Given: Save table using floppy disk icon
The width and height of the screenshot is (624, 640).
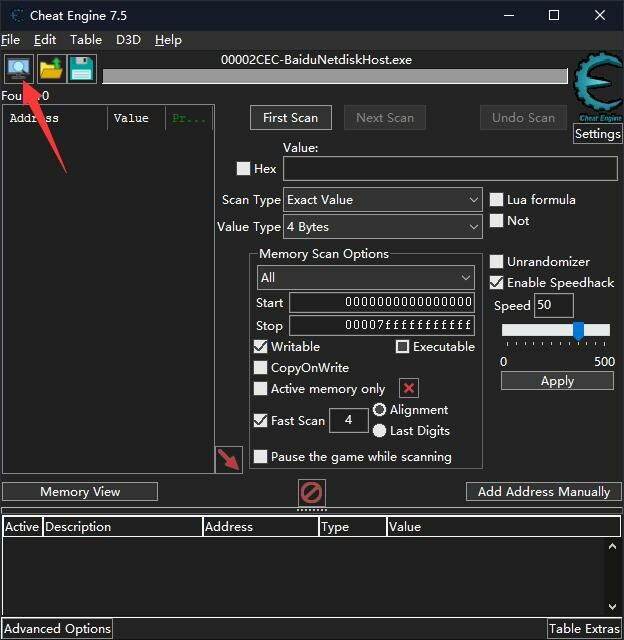Looking at the screenshot, I should click(82, 69).
